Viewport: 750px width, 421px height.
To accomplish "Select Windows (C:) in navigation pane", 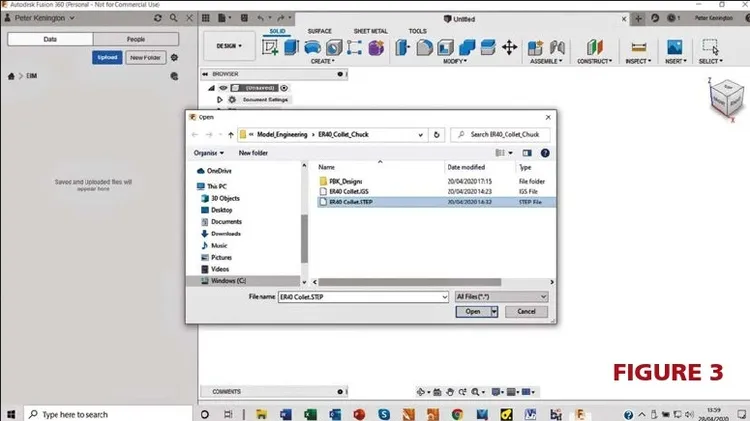I will (x=228, y=281).
